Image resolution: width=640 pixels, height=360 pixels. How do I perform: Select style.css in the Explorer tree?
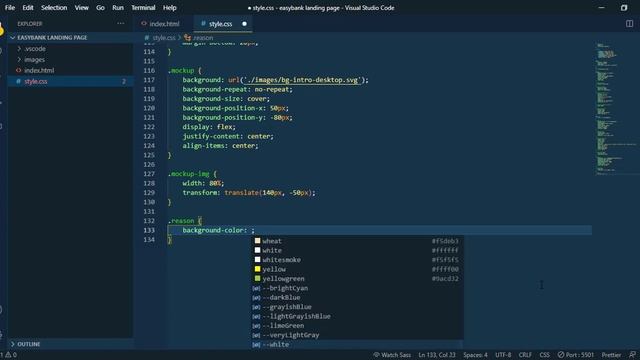[70, 81]
